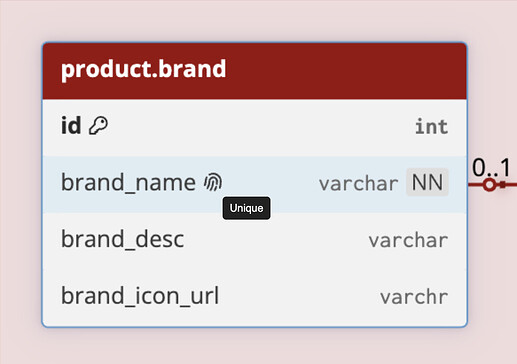Click the 0..1 cardinality label

491,167
